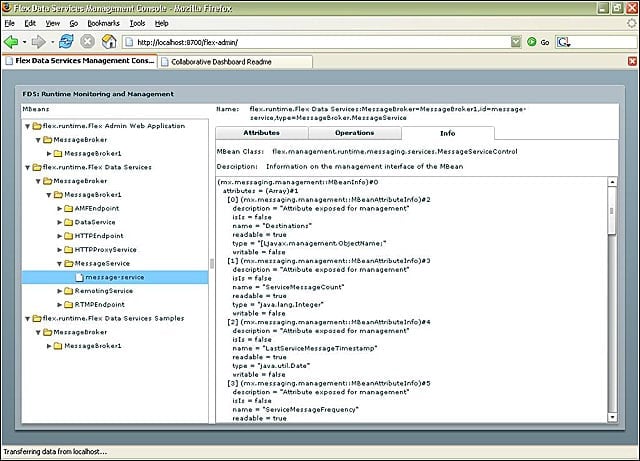Click the search engine icon in search box
The image size is (640, 461).
coord(564,42)
